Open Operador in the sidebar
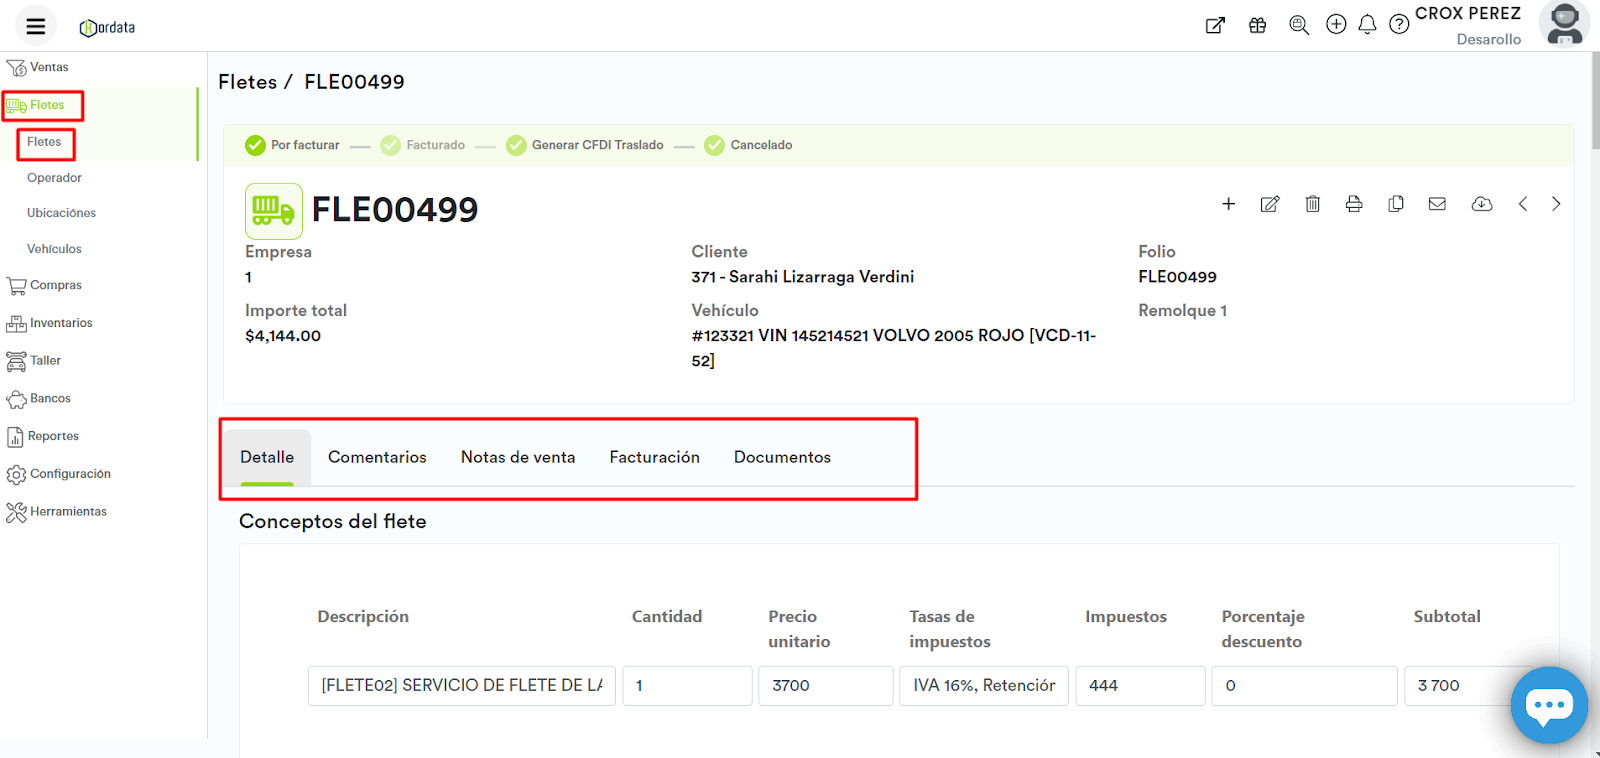This screenshot has width=1600, height=758. [x=54, y=178]
